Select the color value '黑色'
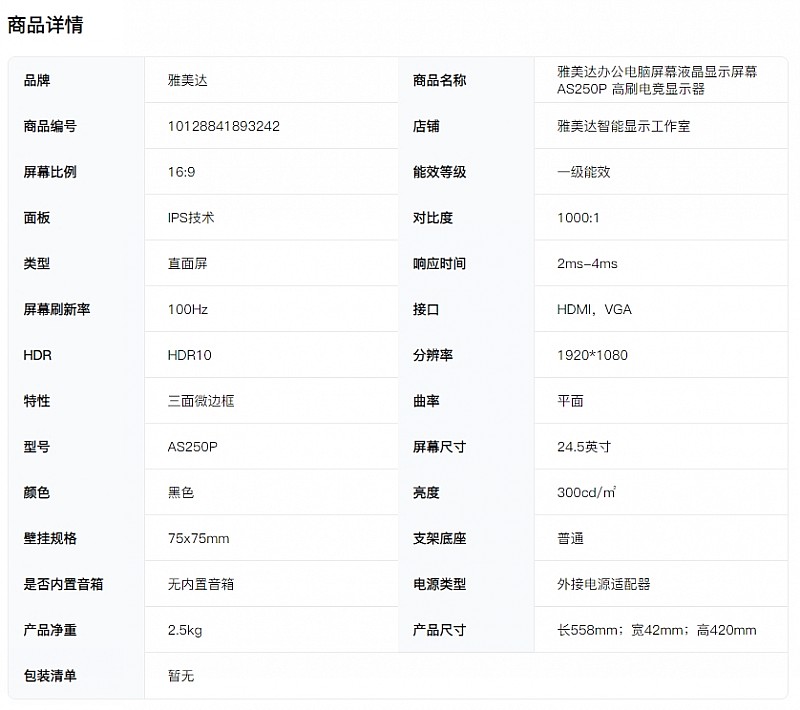800x710 pixels. point(181,493)
